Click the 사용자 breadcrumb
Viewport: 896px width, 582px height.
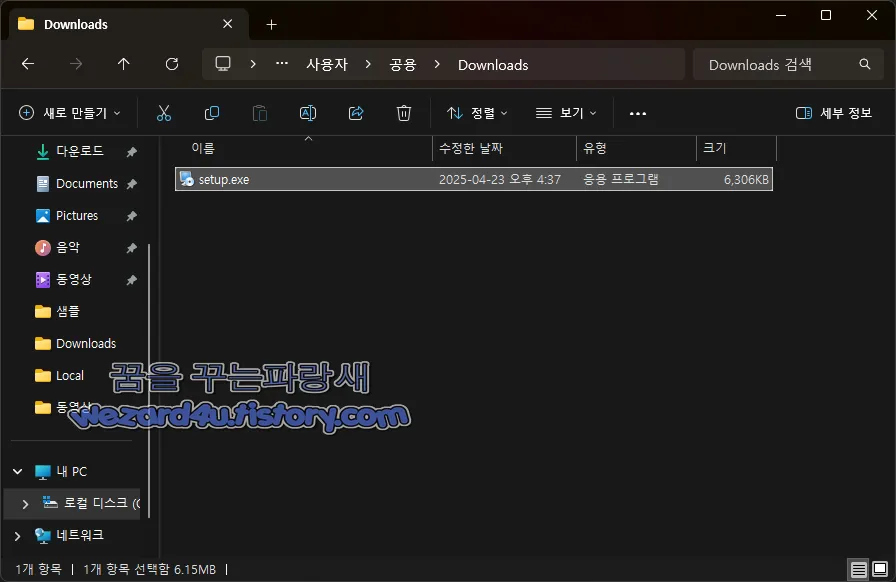[x=327, y=65]
